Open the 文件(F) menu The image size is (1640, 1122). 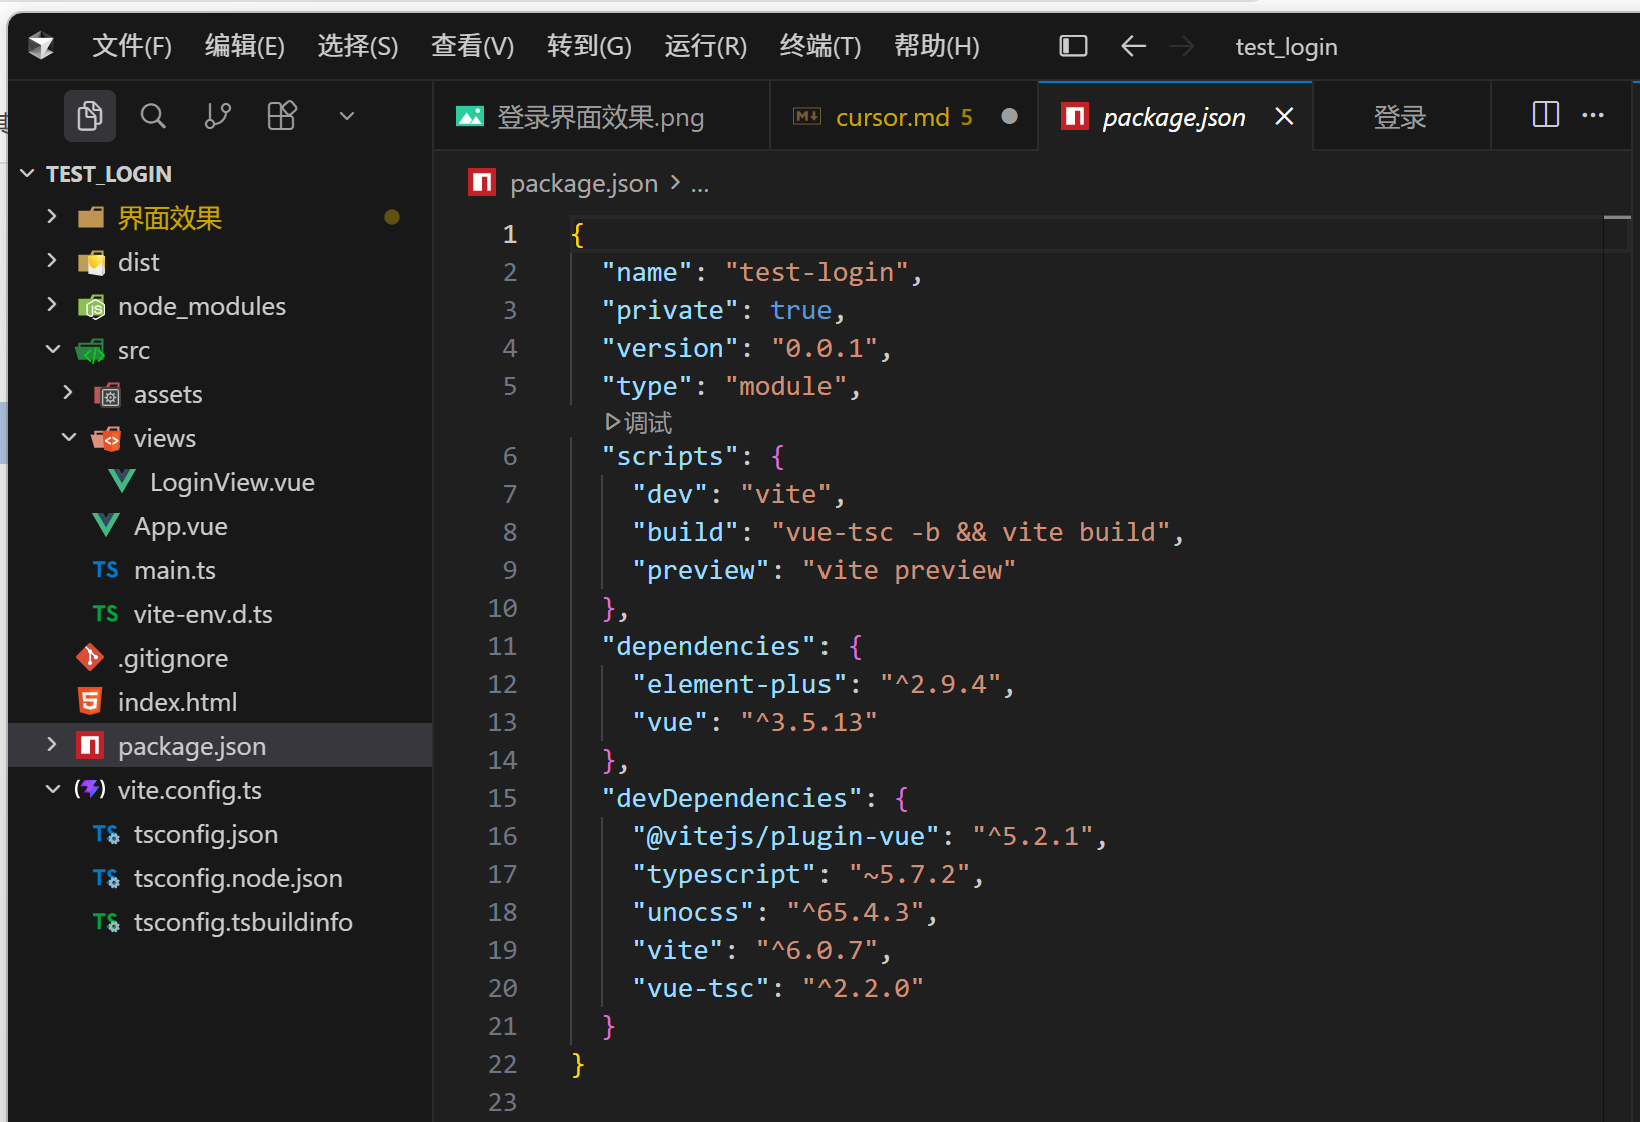[132, 46]
